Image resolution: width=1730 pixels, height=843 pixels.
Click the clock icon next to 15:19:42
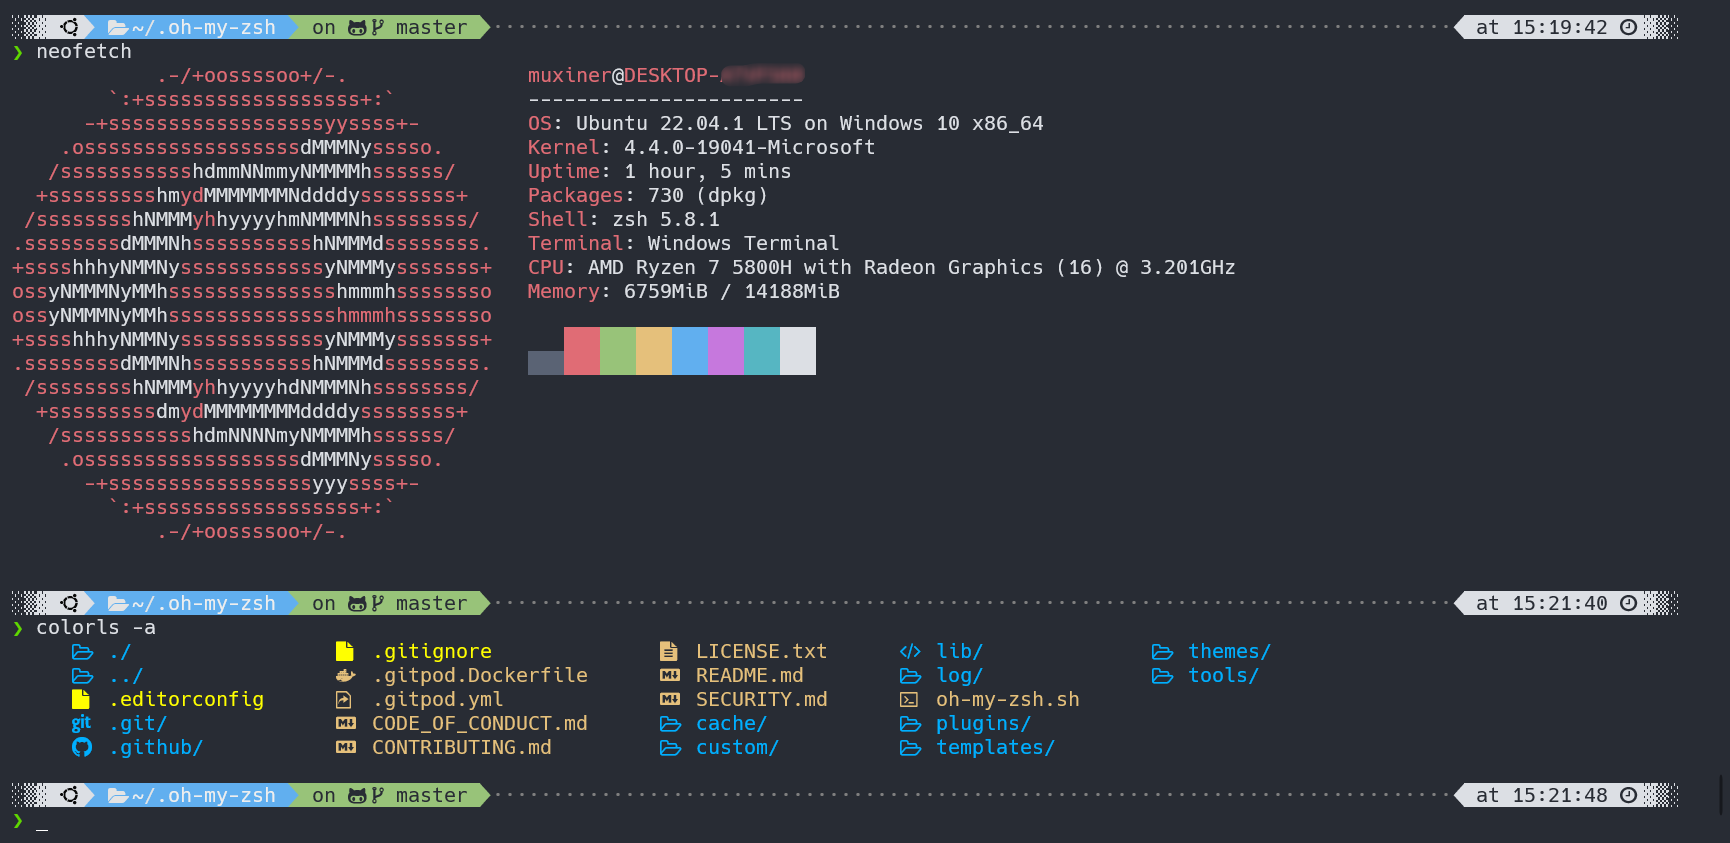[x=1629, y=27]
